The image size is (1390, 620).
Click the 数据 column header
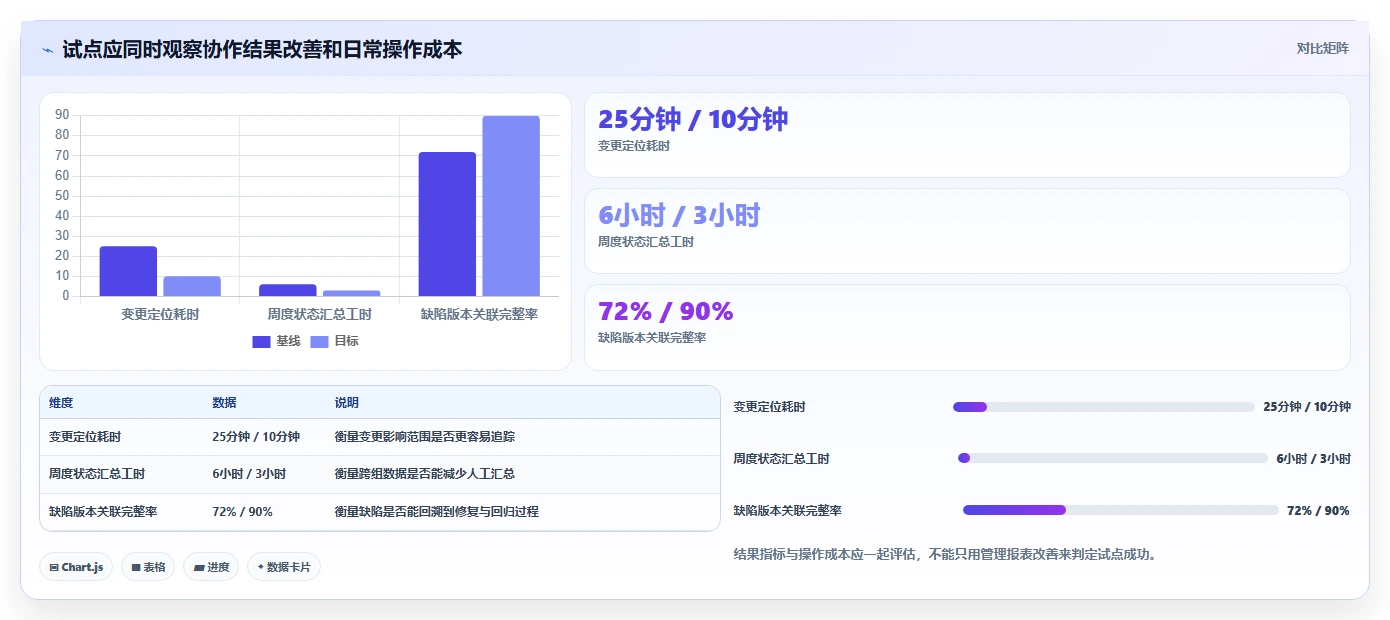pos(224,403)
